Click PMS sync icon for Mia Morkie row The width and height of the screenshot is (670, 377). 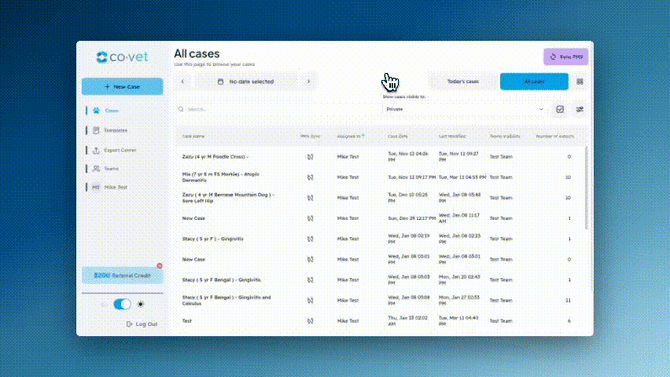point(310,177)
